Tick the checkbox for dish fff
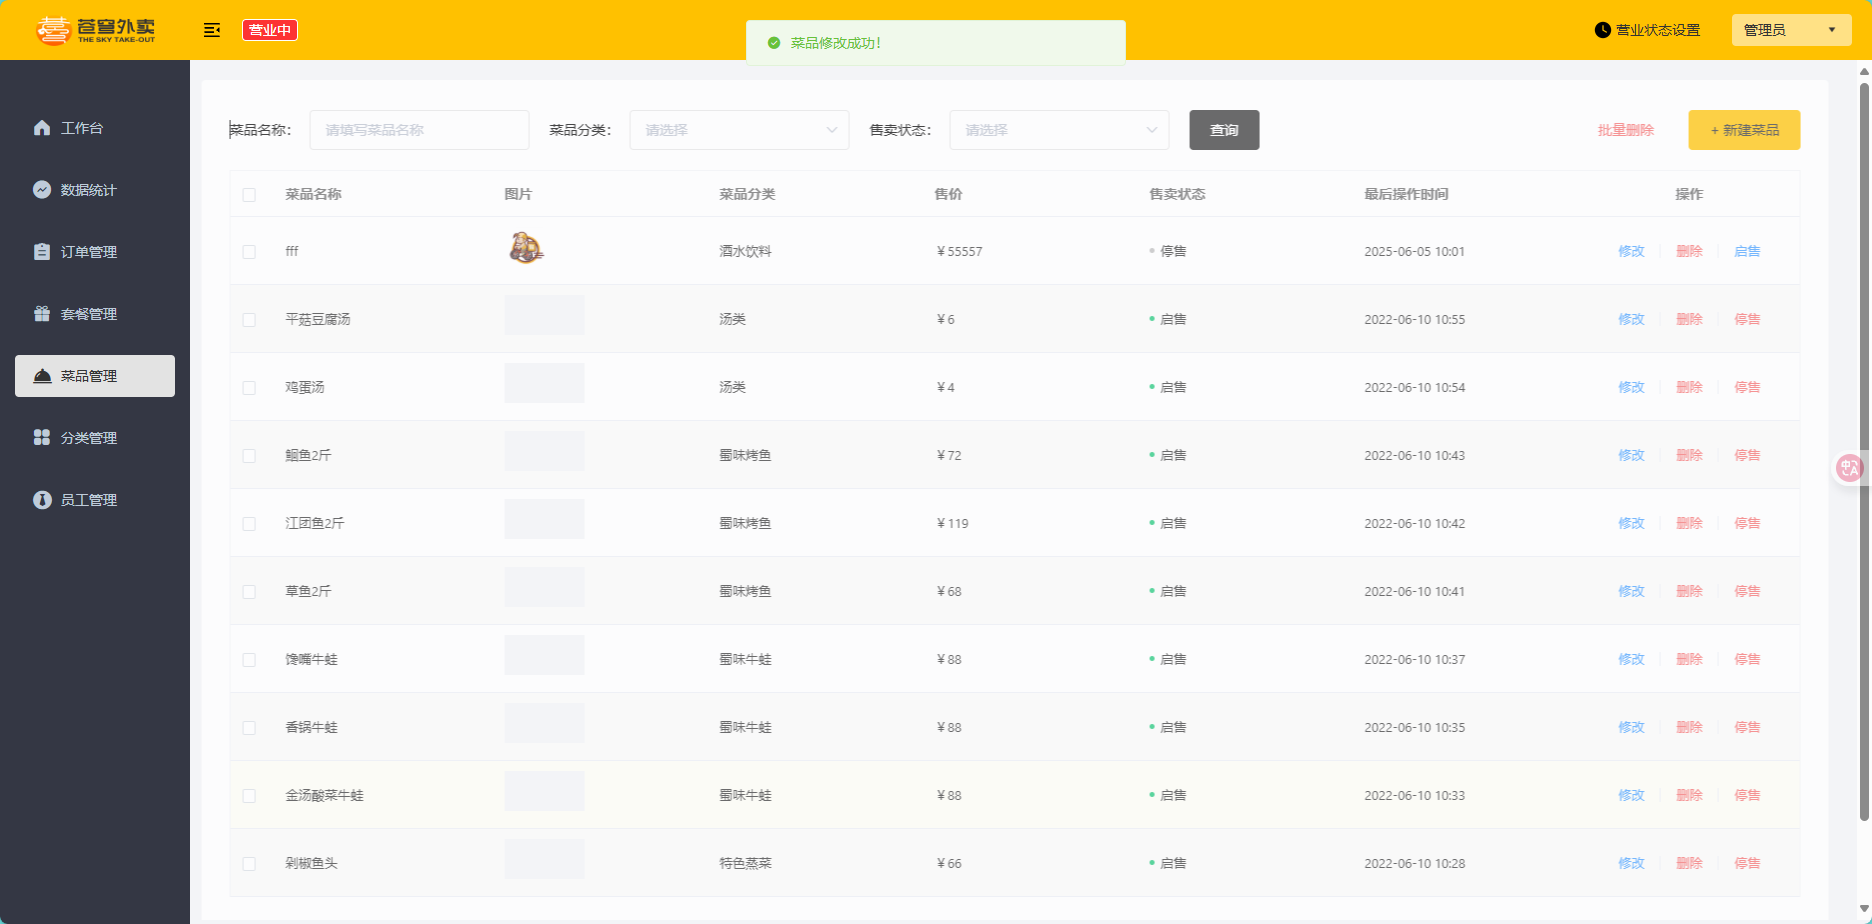Image resolution: width=1872 pixels, height=924 pixels. tap(249, 252)
